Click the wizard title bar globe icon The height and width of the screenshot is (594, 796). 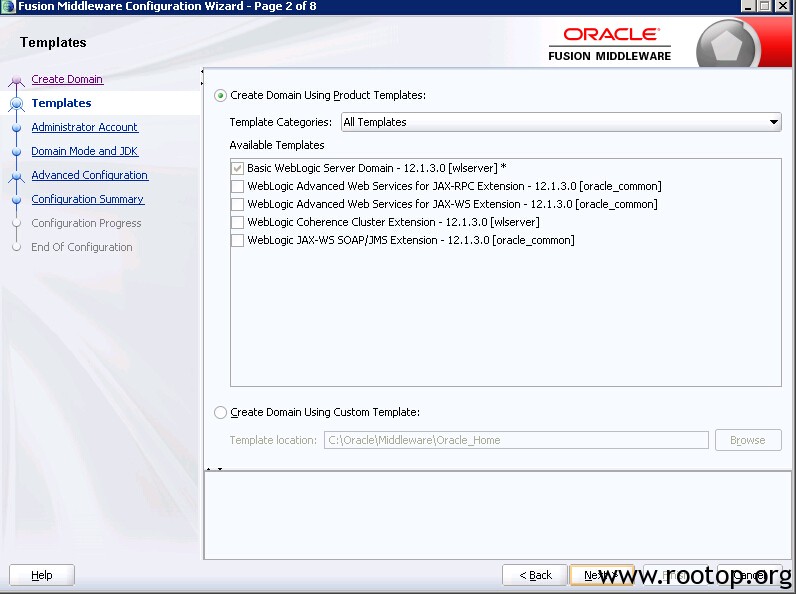[8, 7]
